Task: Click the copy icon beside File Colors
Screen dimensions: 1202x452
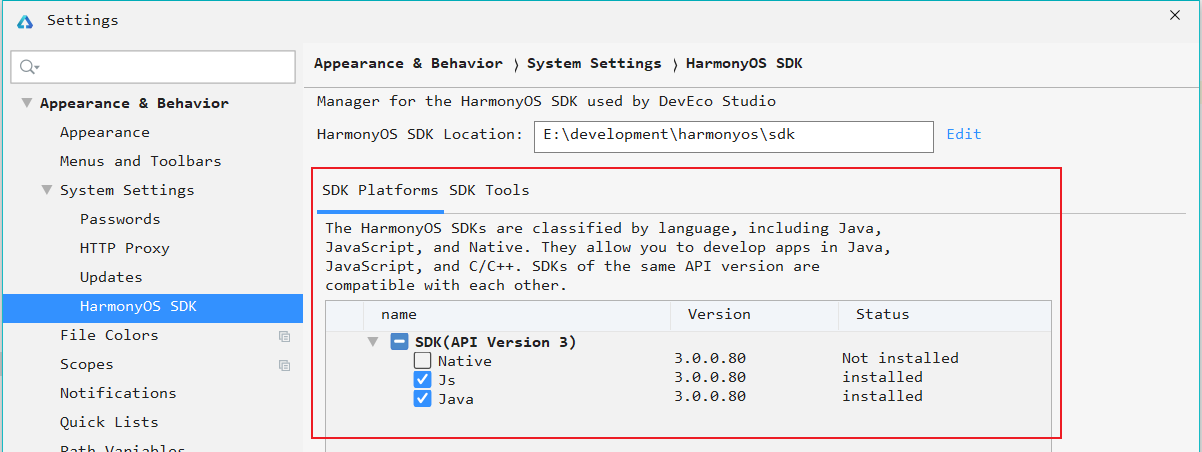Action: pos(284,336)
